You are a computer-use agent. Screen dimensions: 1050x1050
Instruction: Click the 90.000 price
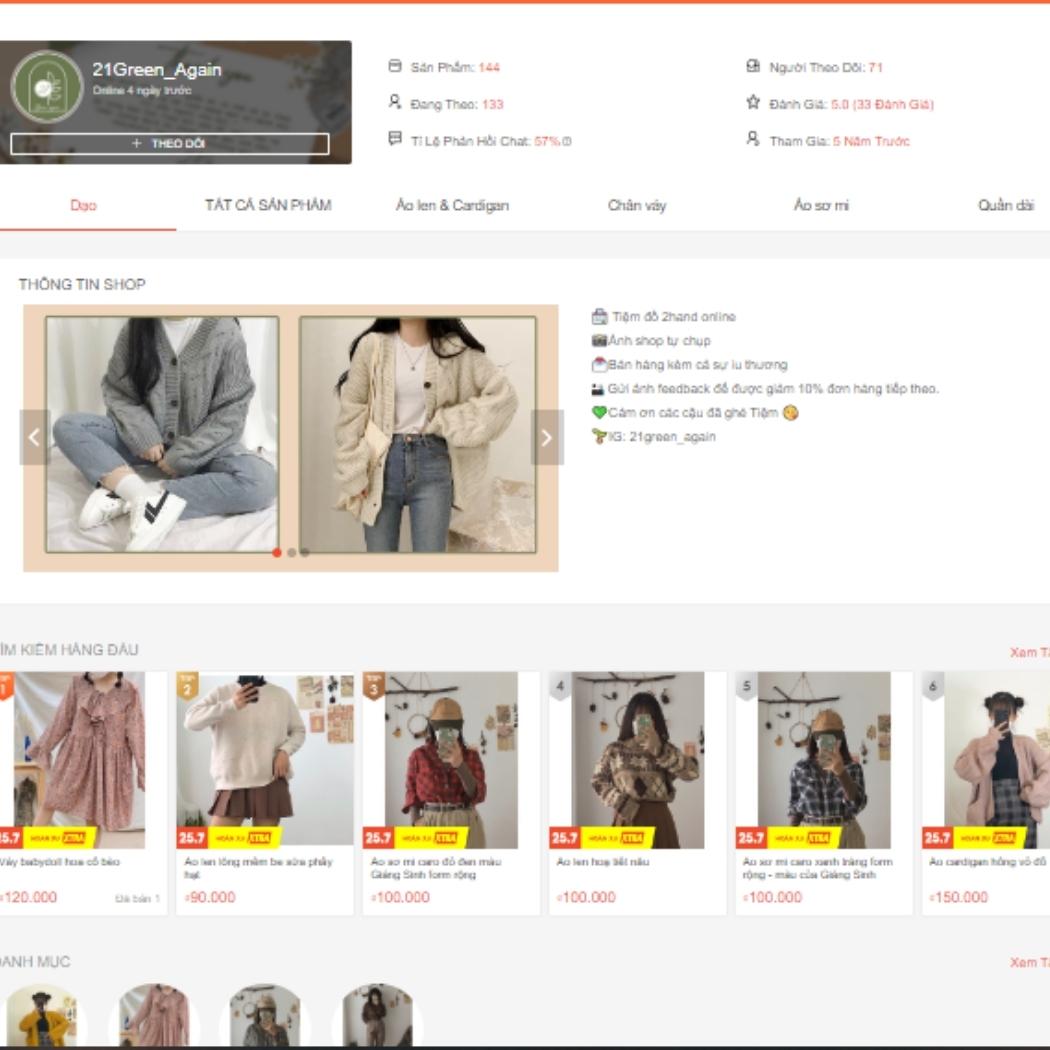point(210,897)
